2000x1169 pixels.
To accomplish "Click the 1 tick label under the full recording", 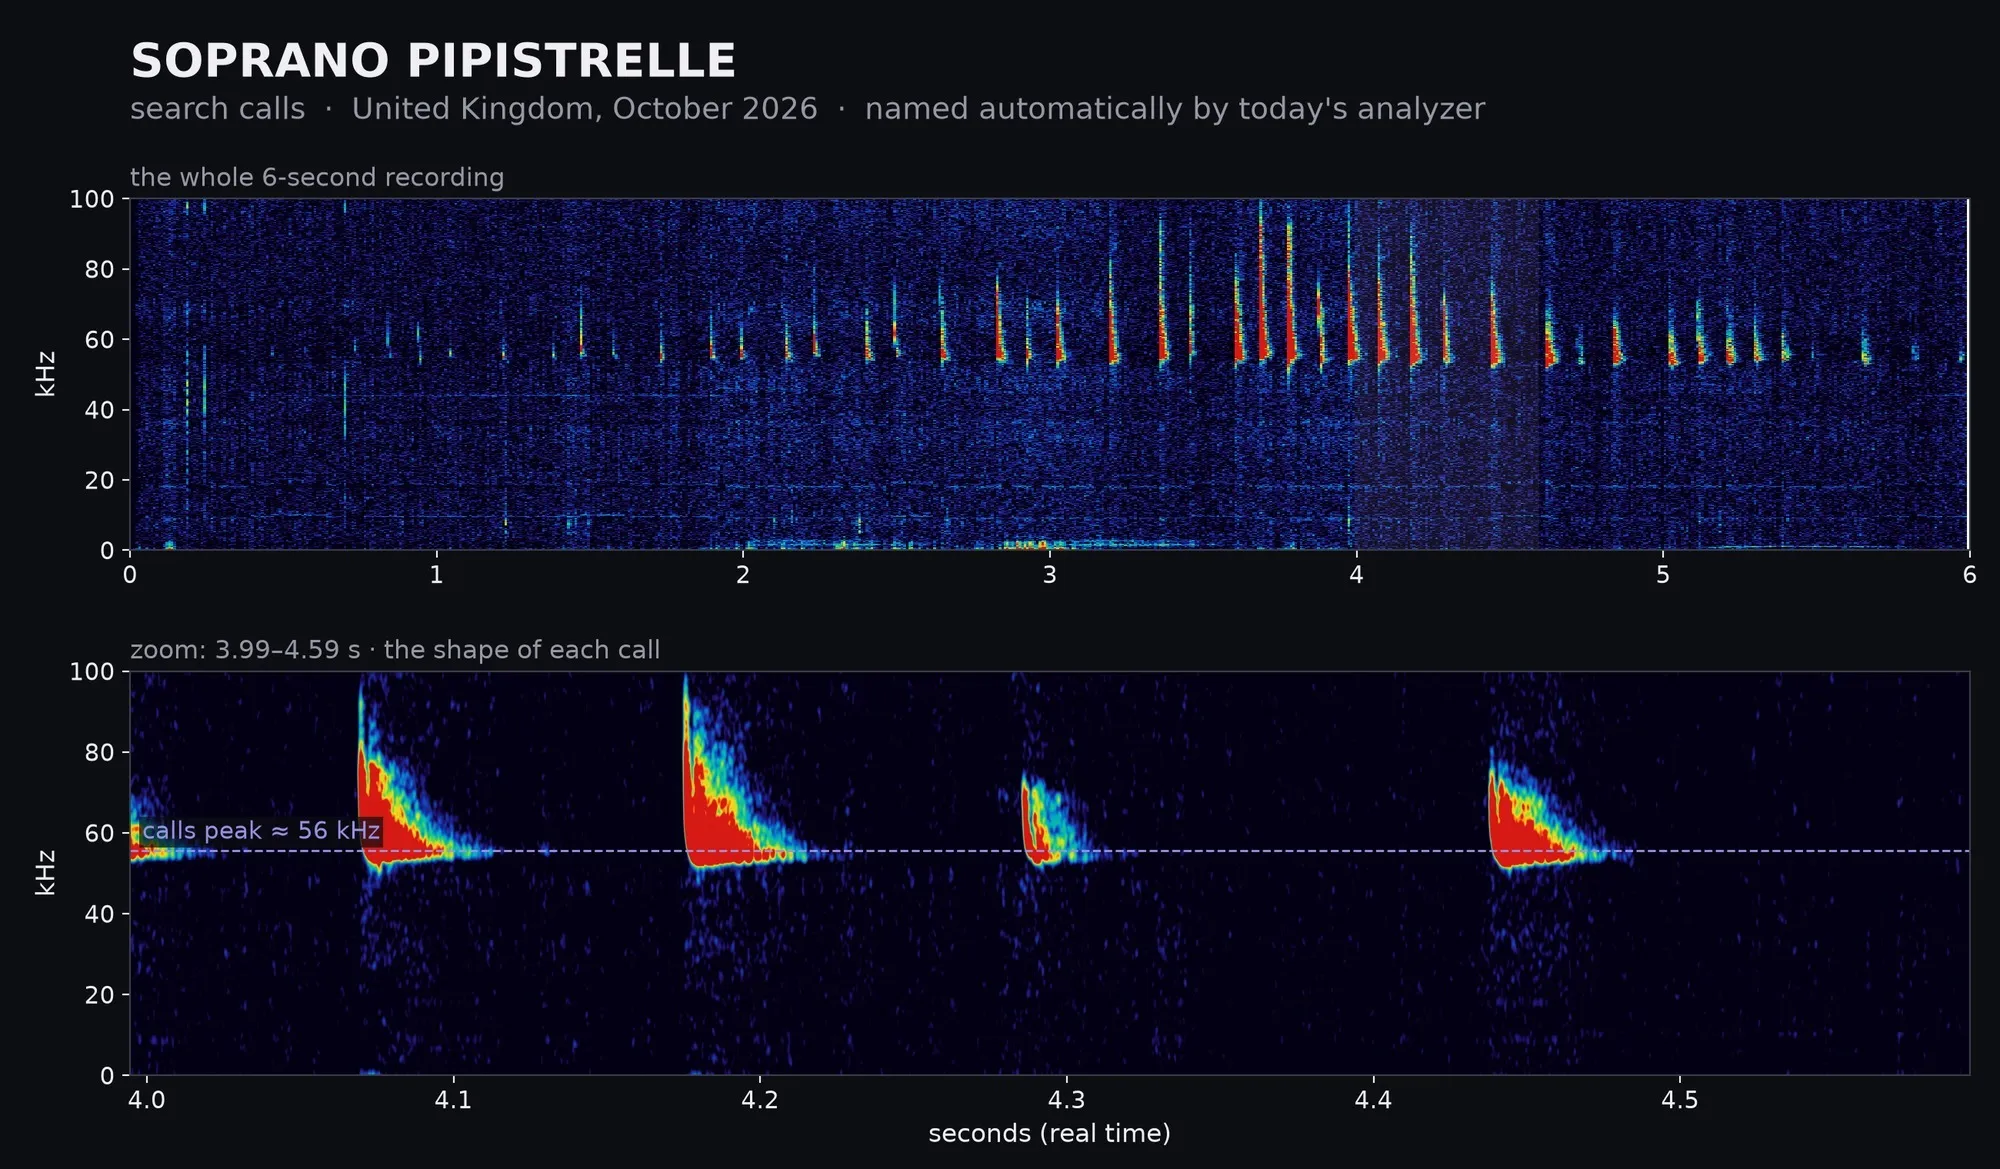I will (x=436, y=575).
